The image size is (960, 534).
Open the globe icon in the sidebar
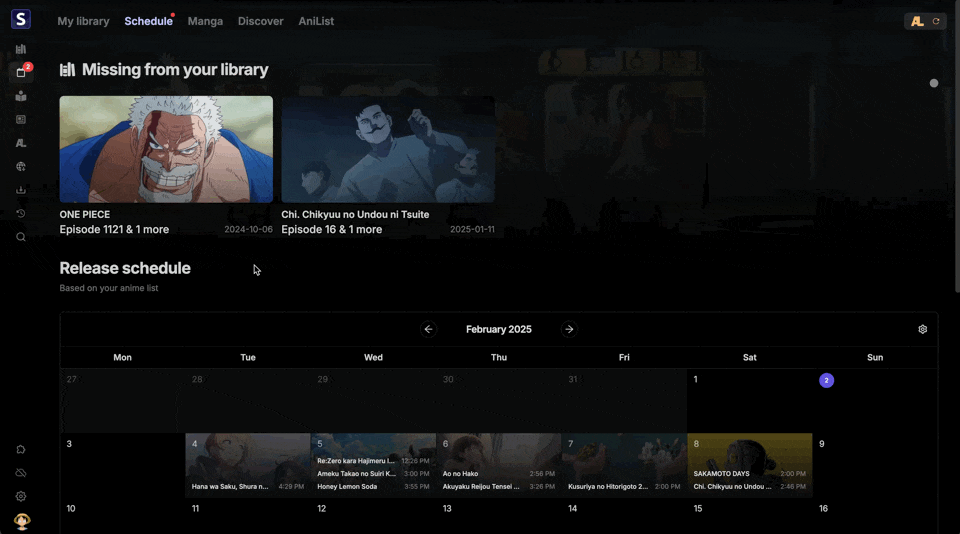21,167
